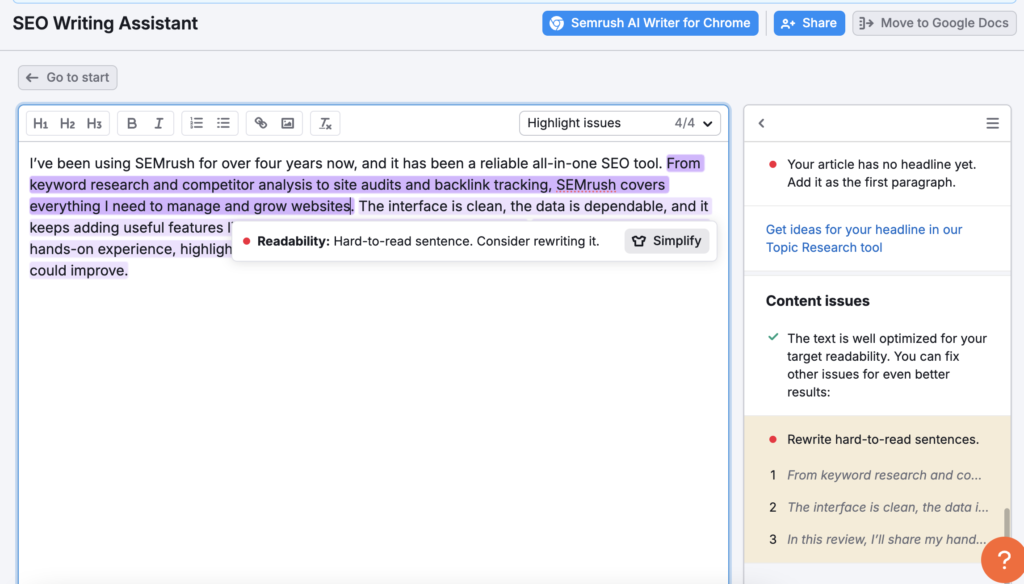Click the SEO Writing Assistant title
This screenshot has width=1024, height=584.
105,24
